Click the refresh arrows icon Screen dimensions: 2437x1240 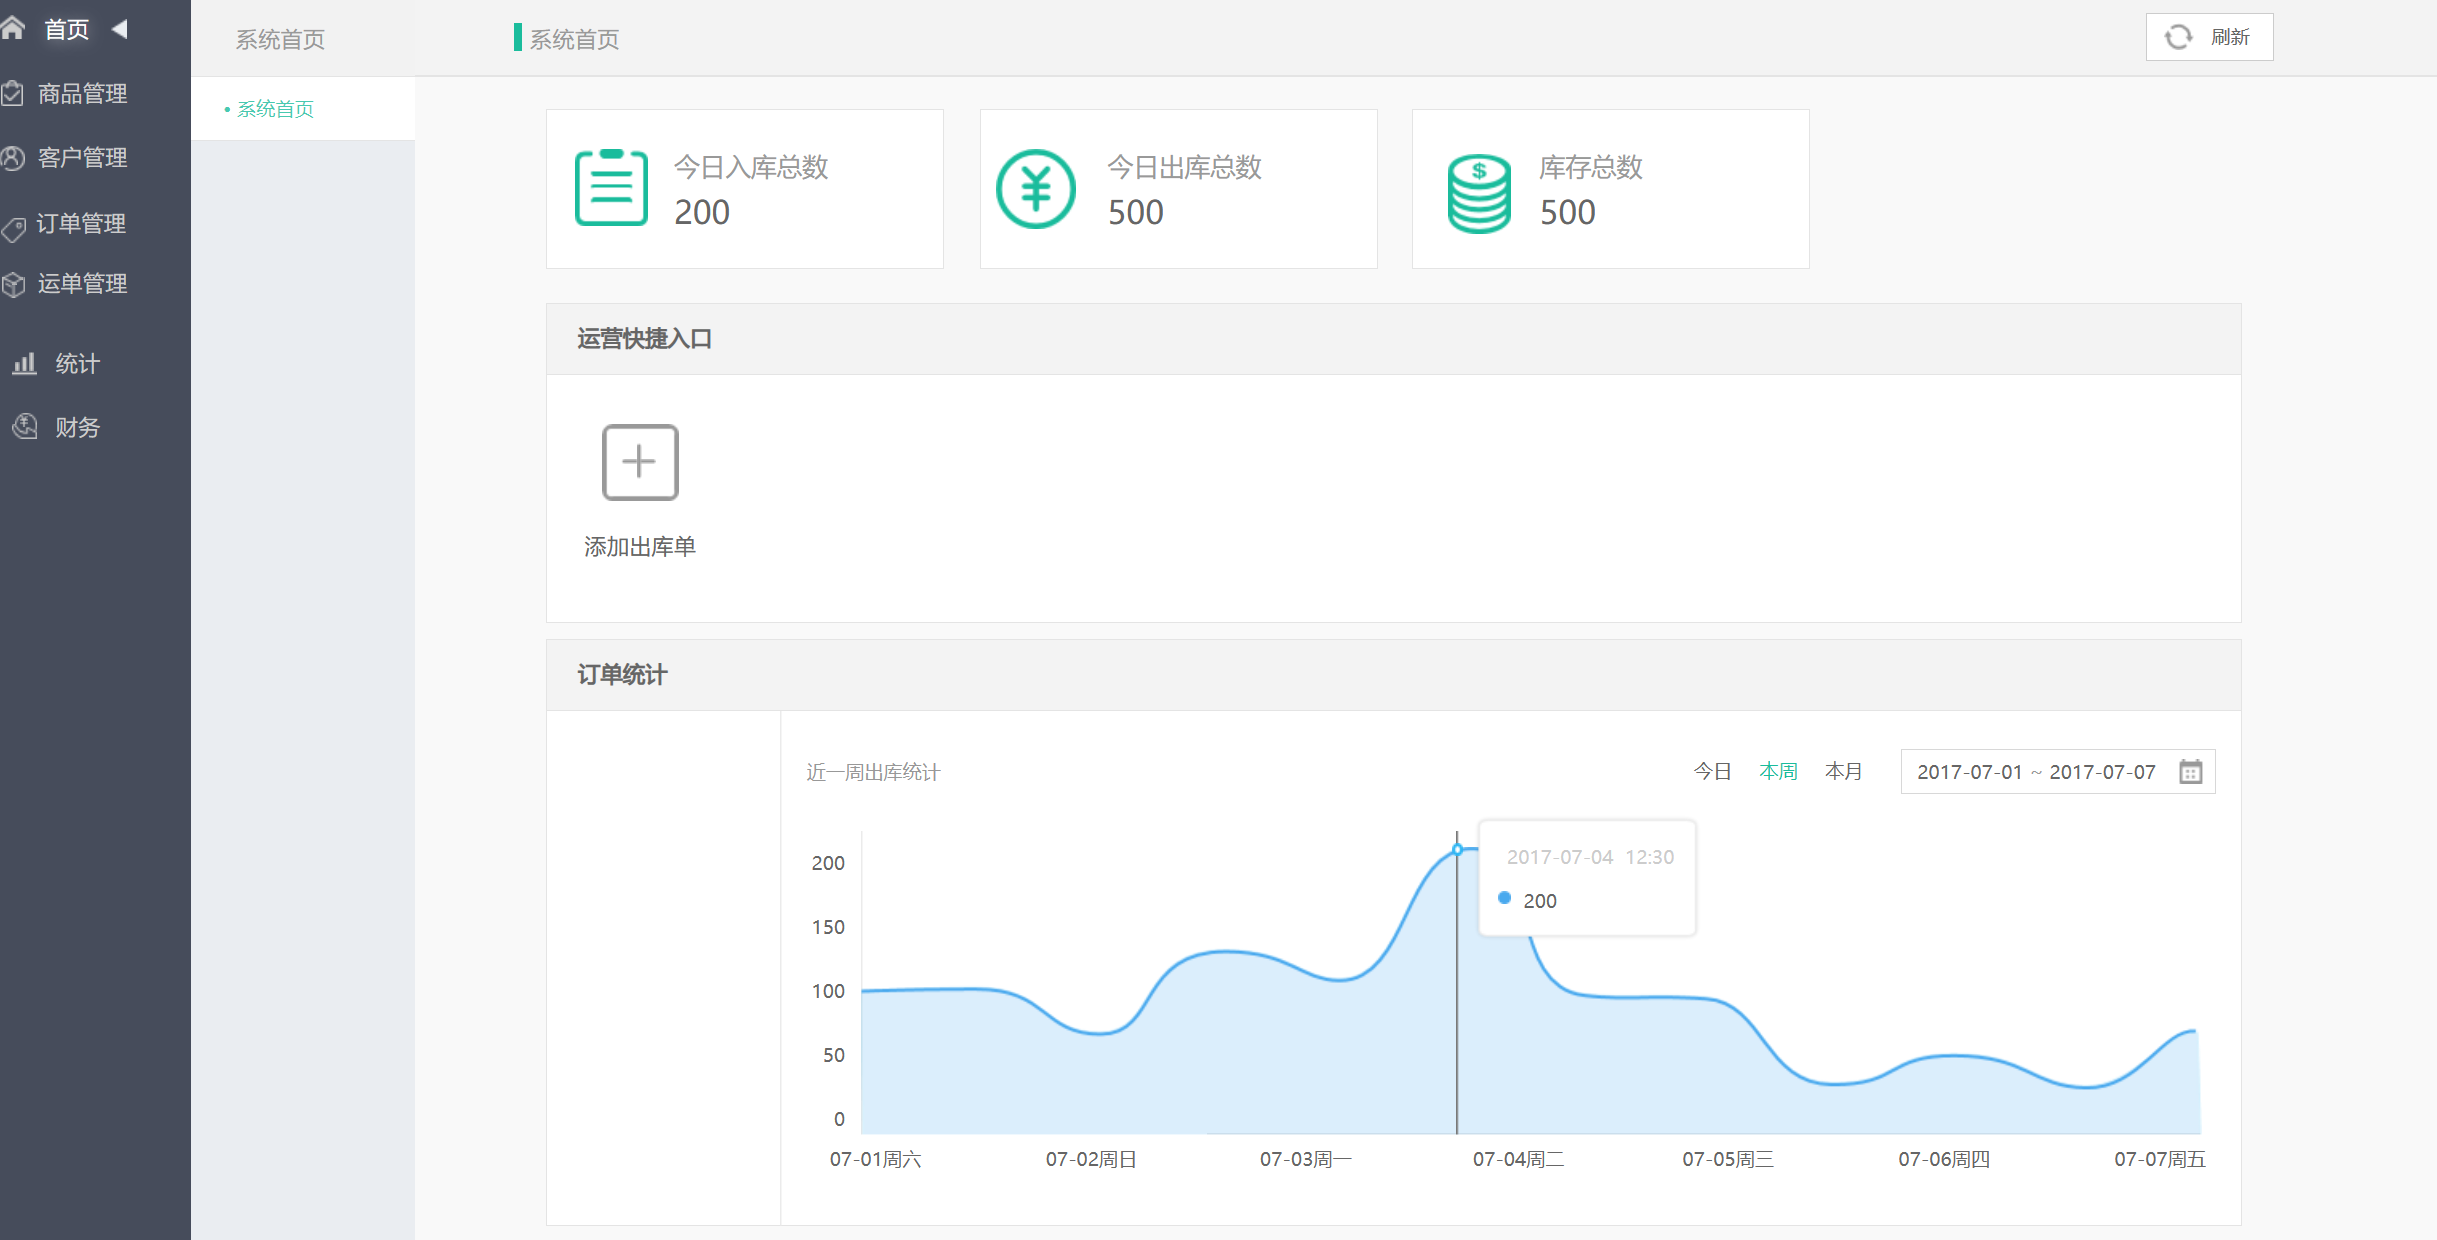[x=2178, y=37]
